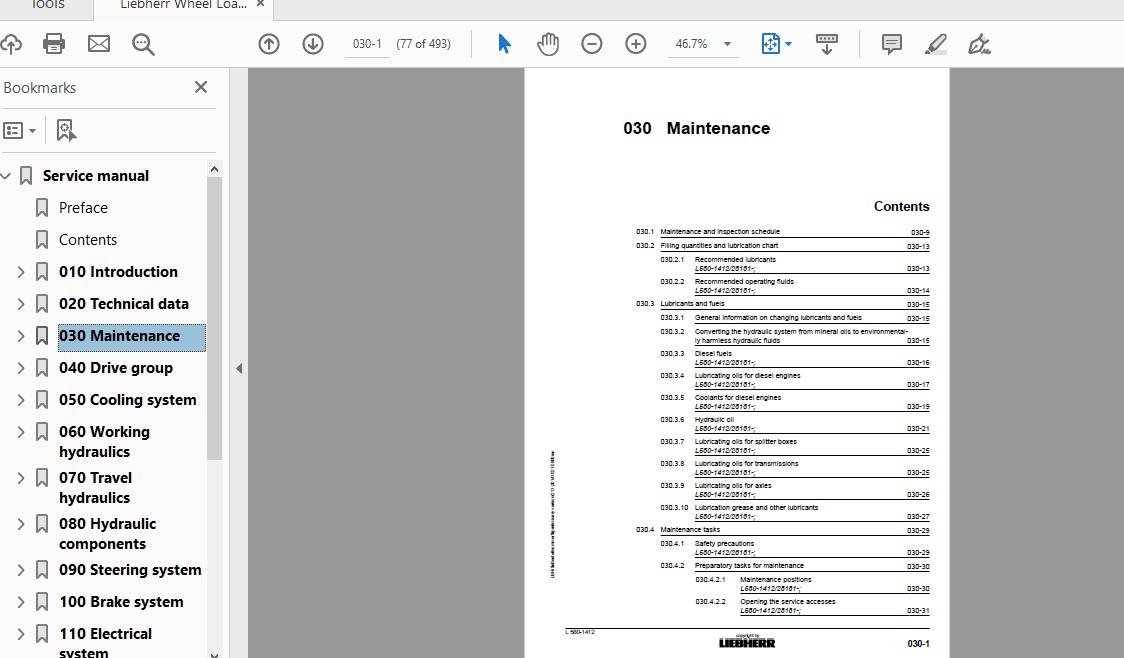
Task: Switch to the Tools tab
Action: [45, 7]
